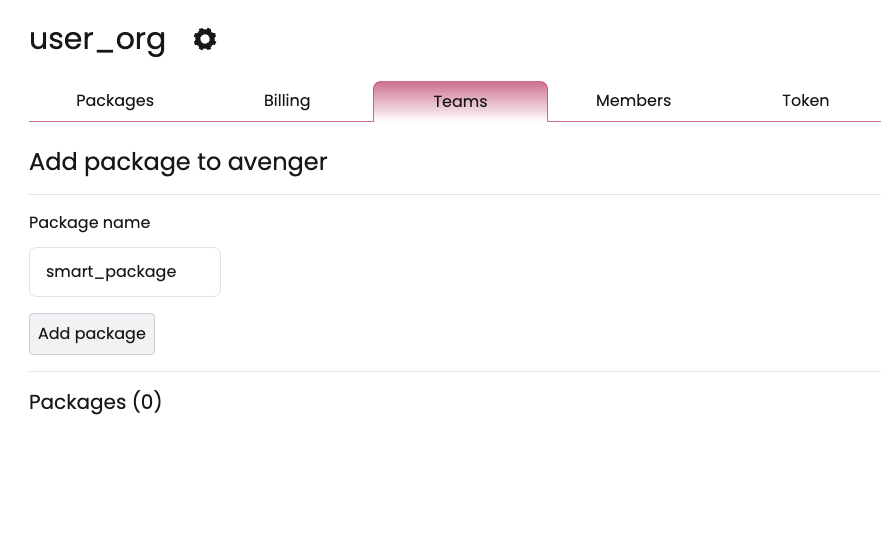This screenshot has height=553, width=881.
Task: Click the '(0)' package count
Action: (x=146, y=402)
